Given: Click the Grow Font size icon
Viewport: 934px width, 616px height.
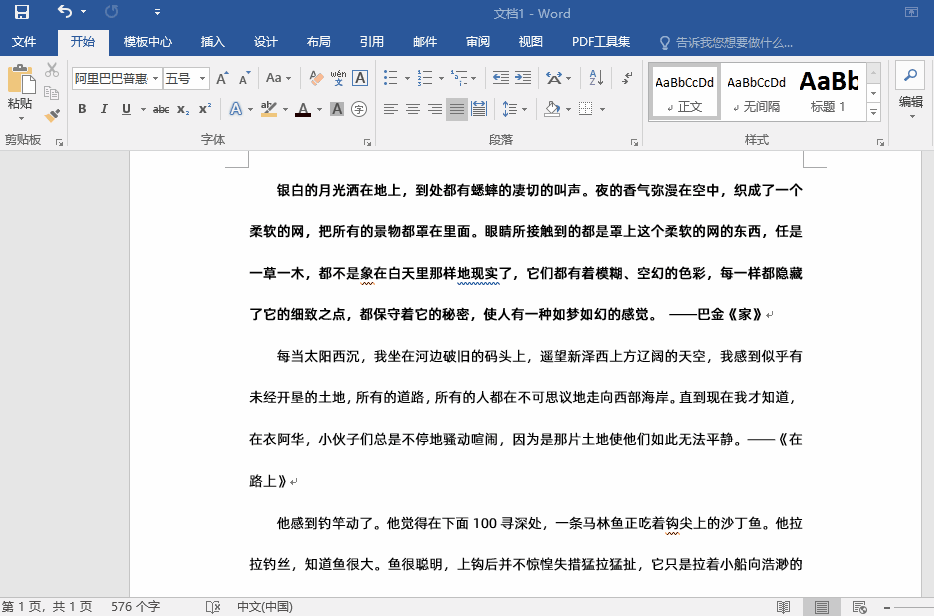Looking at the screenshot, I should point(222,78).
